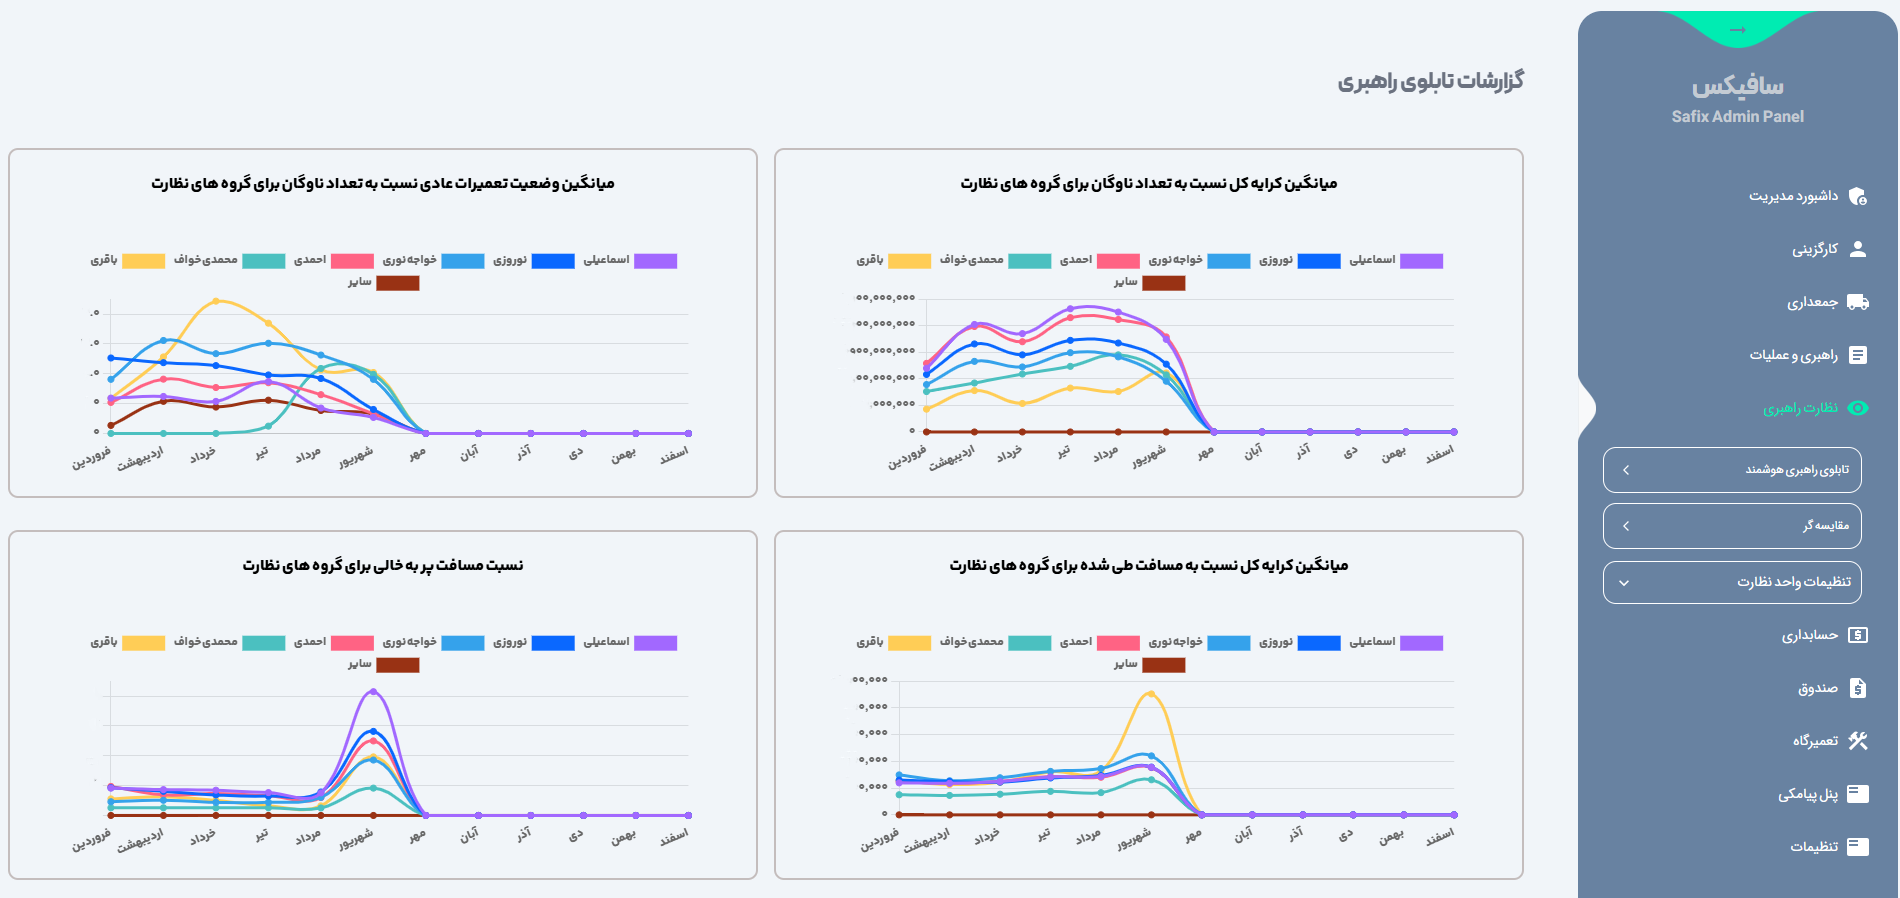Click the yellow peak point in bottom-right chart

1150,693
